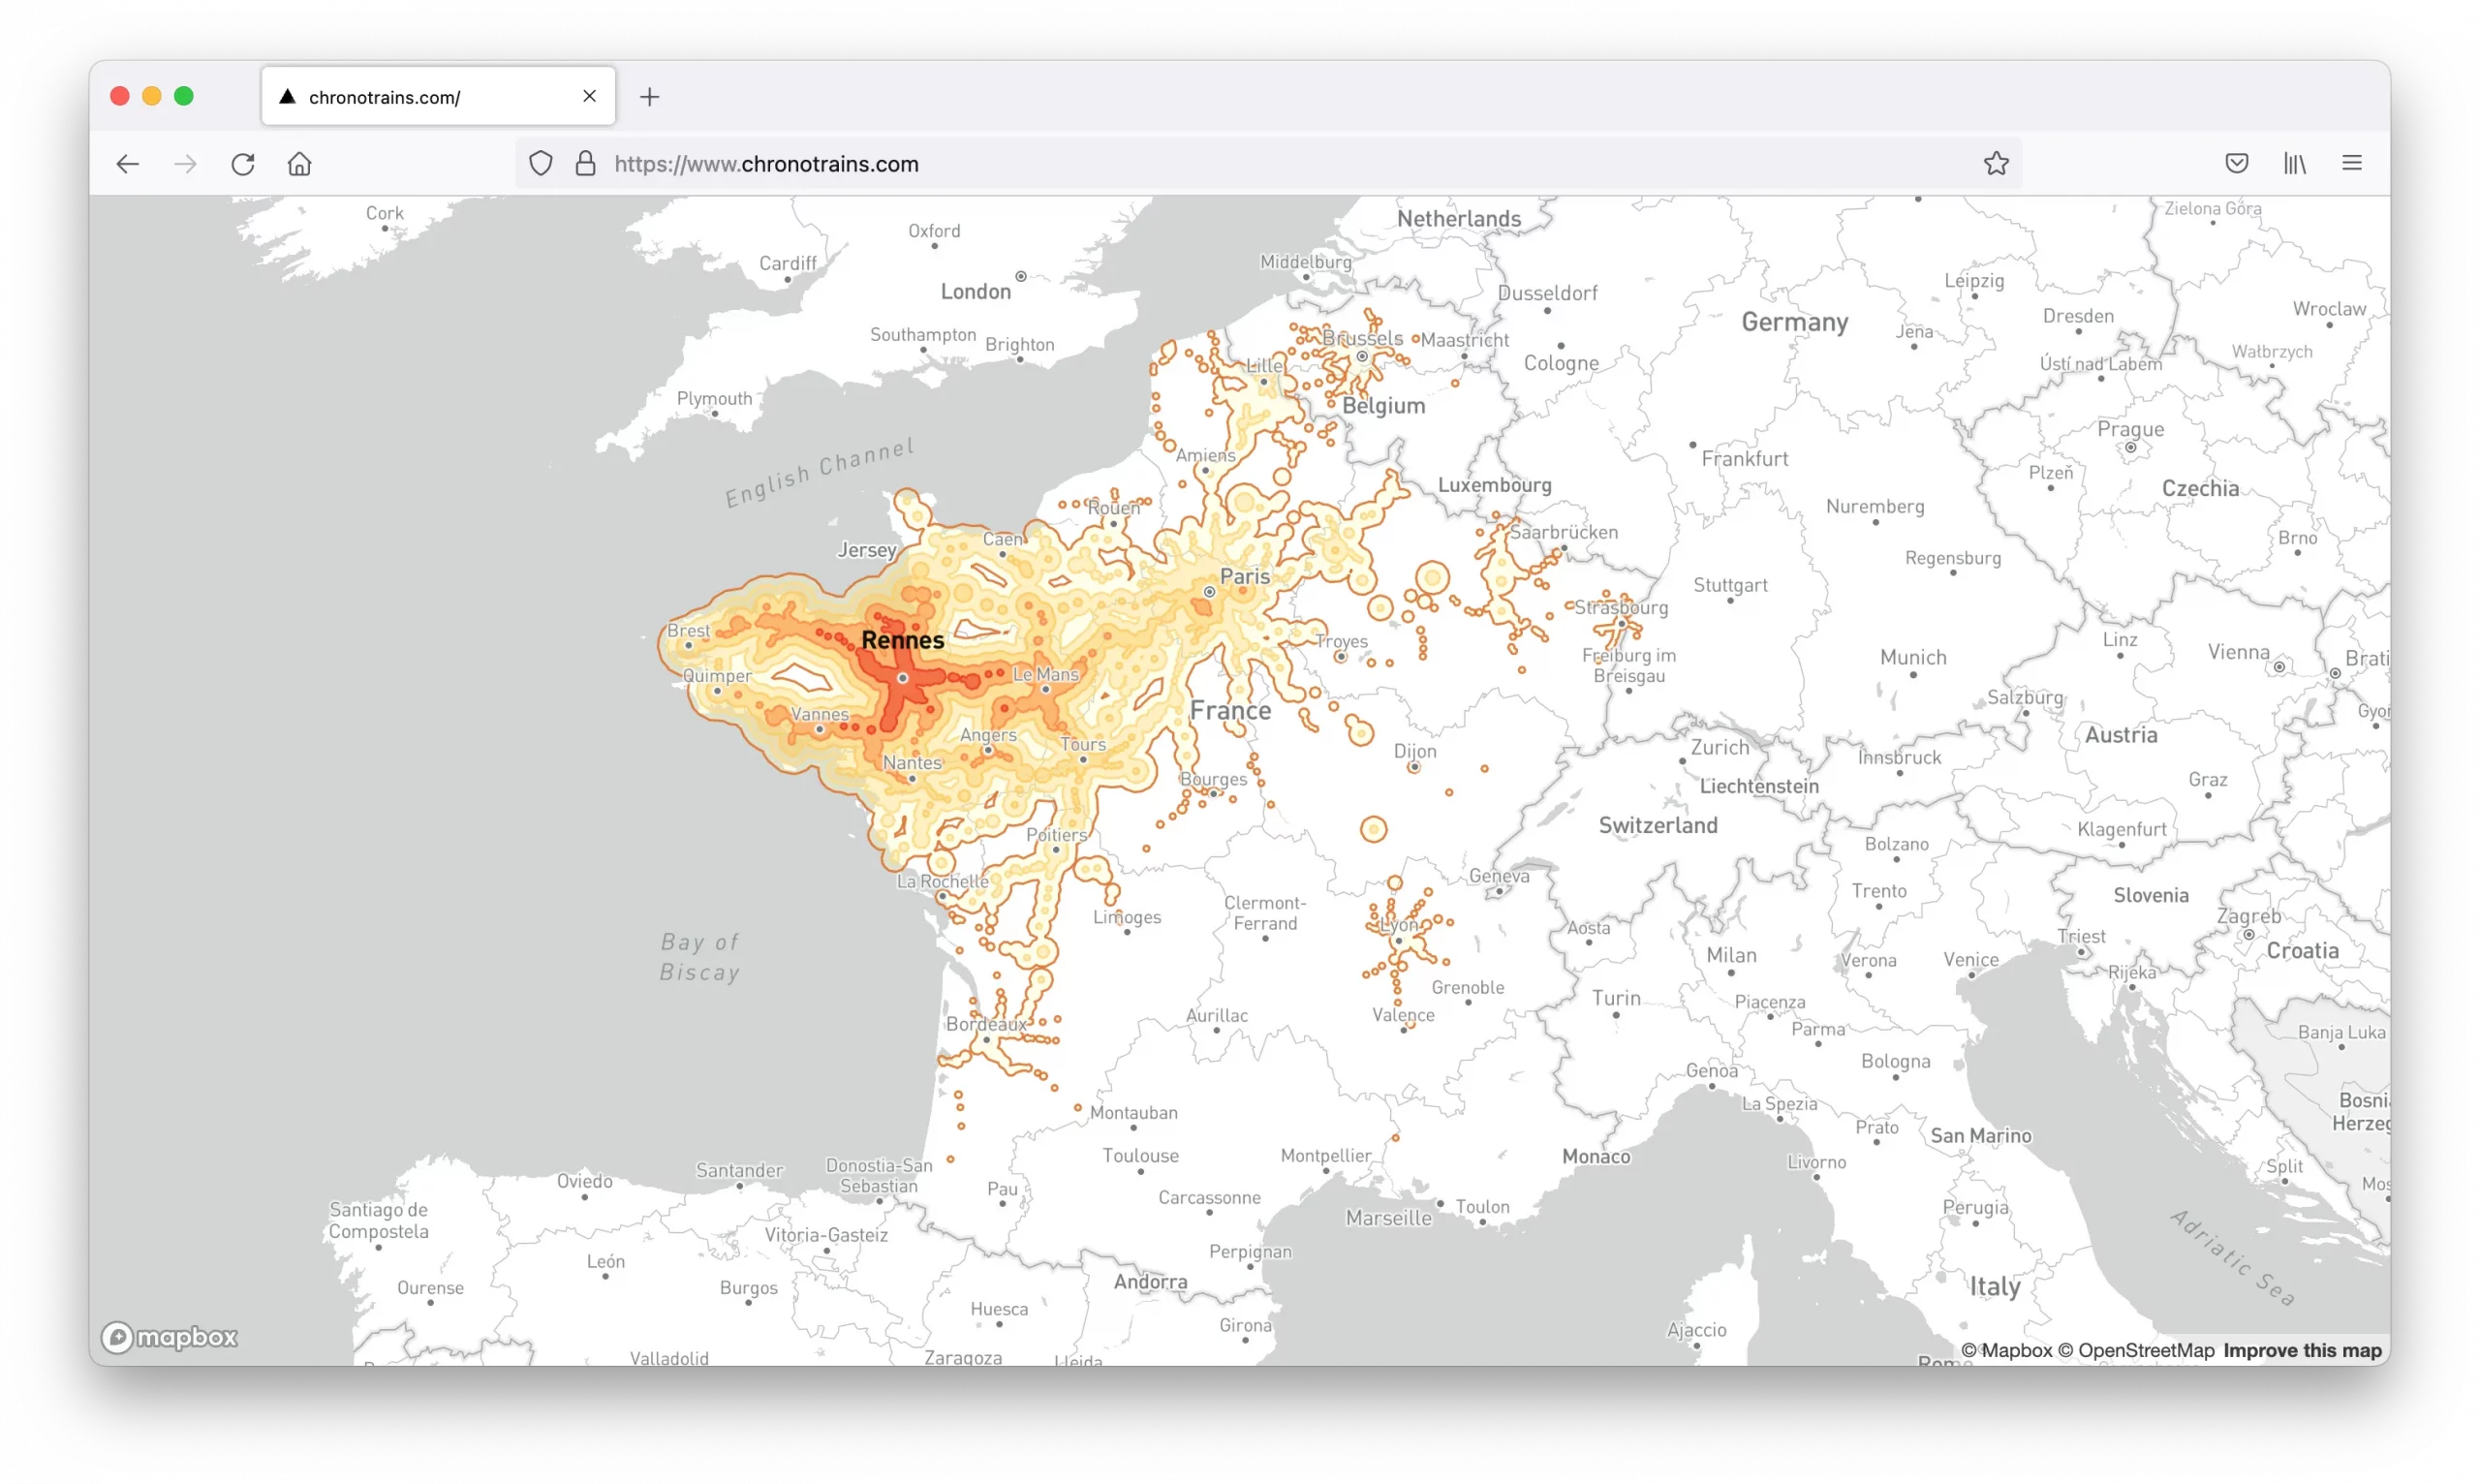Click the Milan city label
Viewport: 2480px width, 1484px height.
pyautogui.click(x=1731, y=955)
